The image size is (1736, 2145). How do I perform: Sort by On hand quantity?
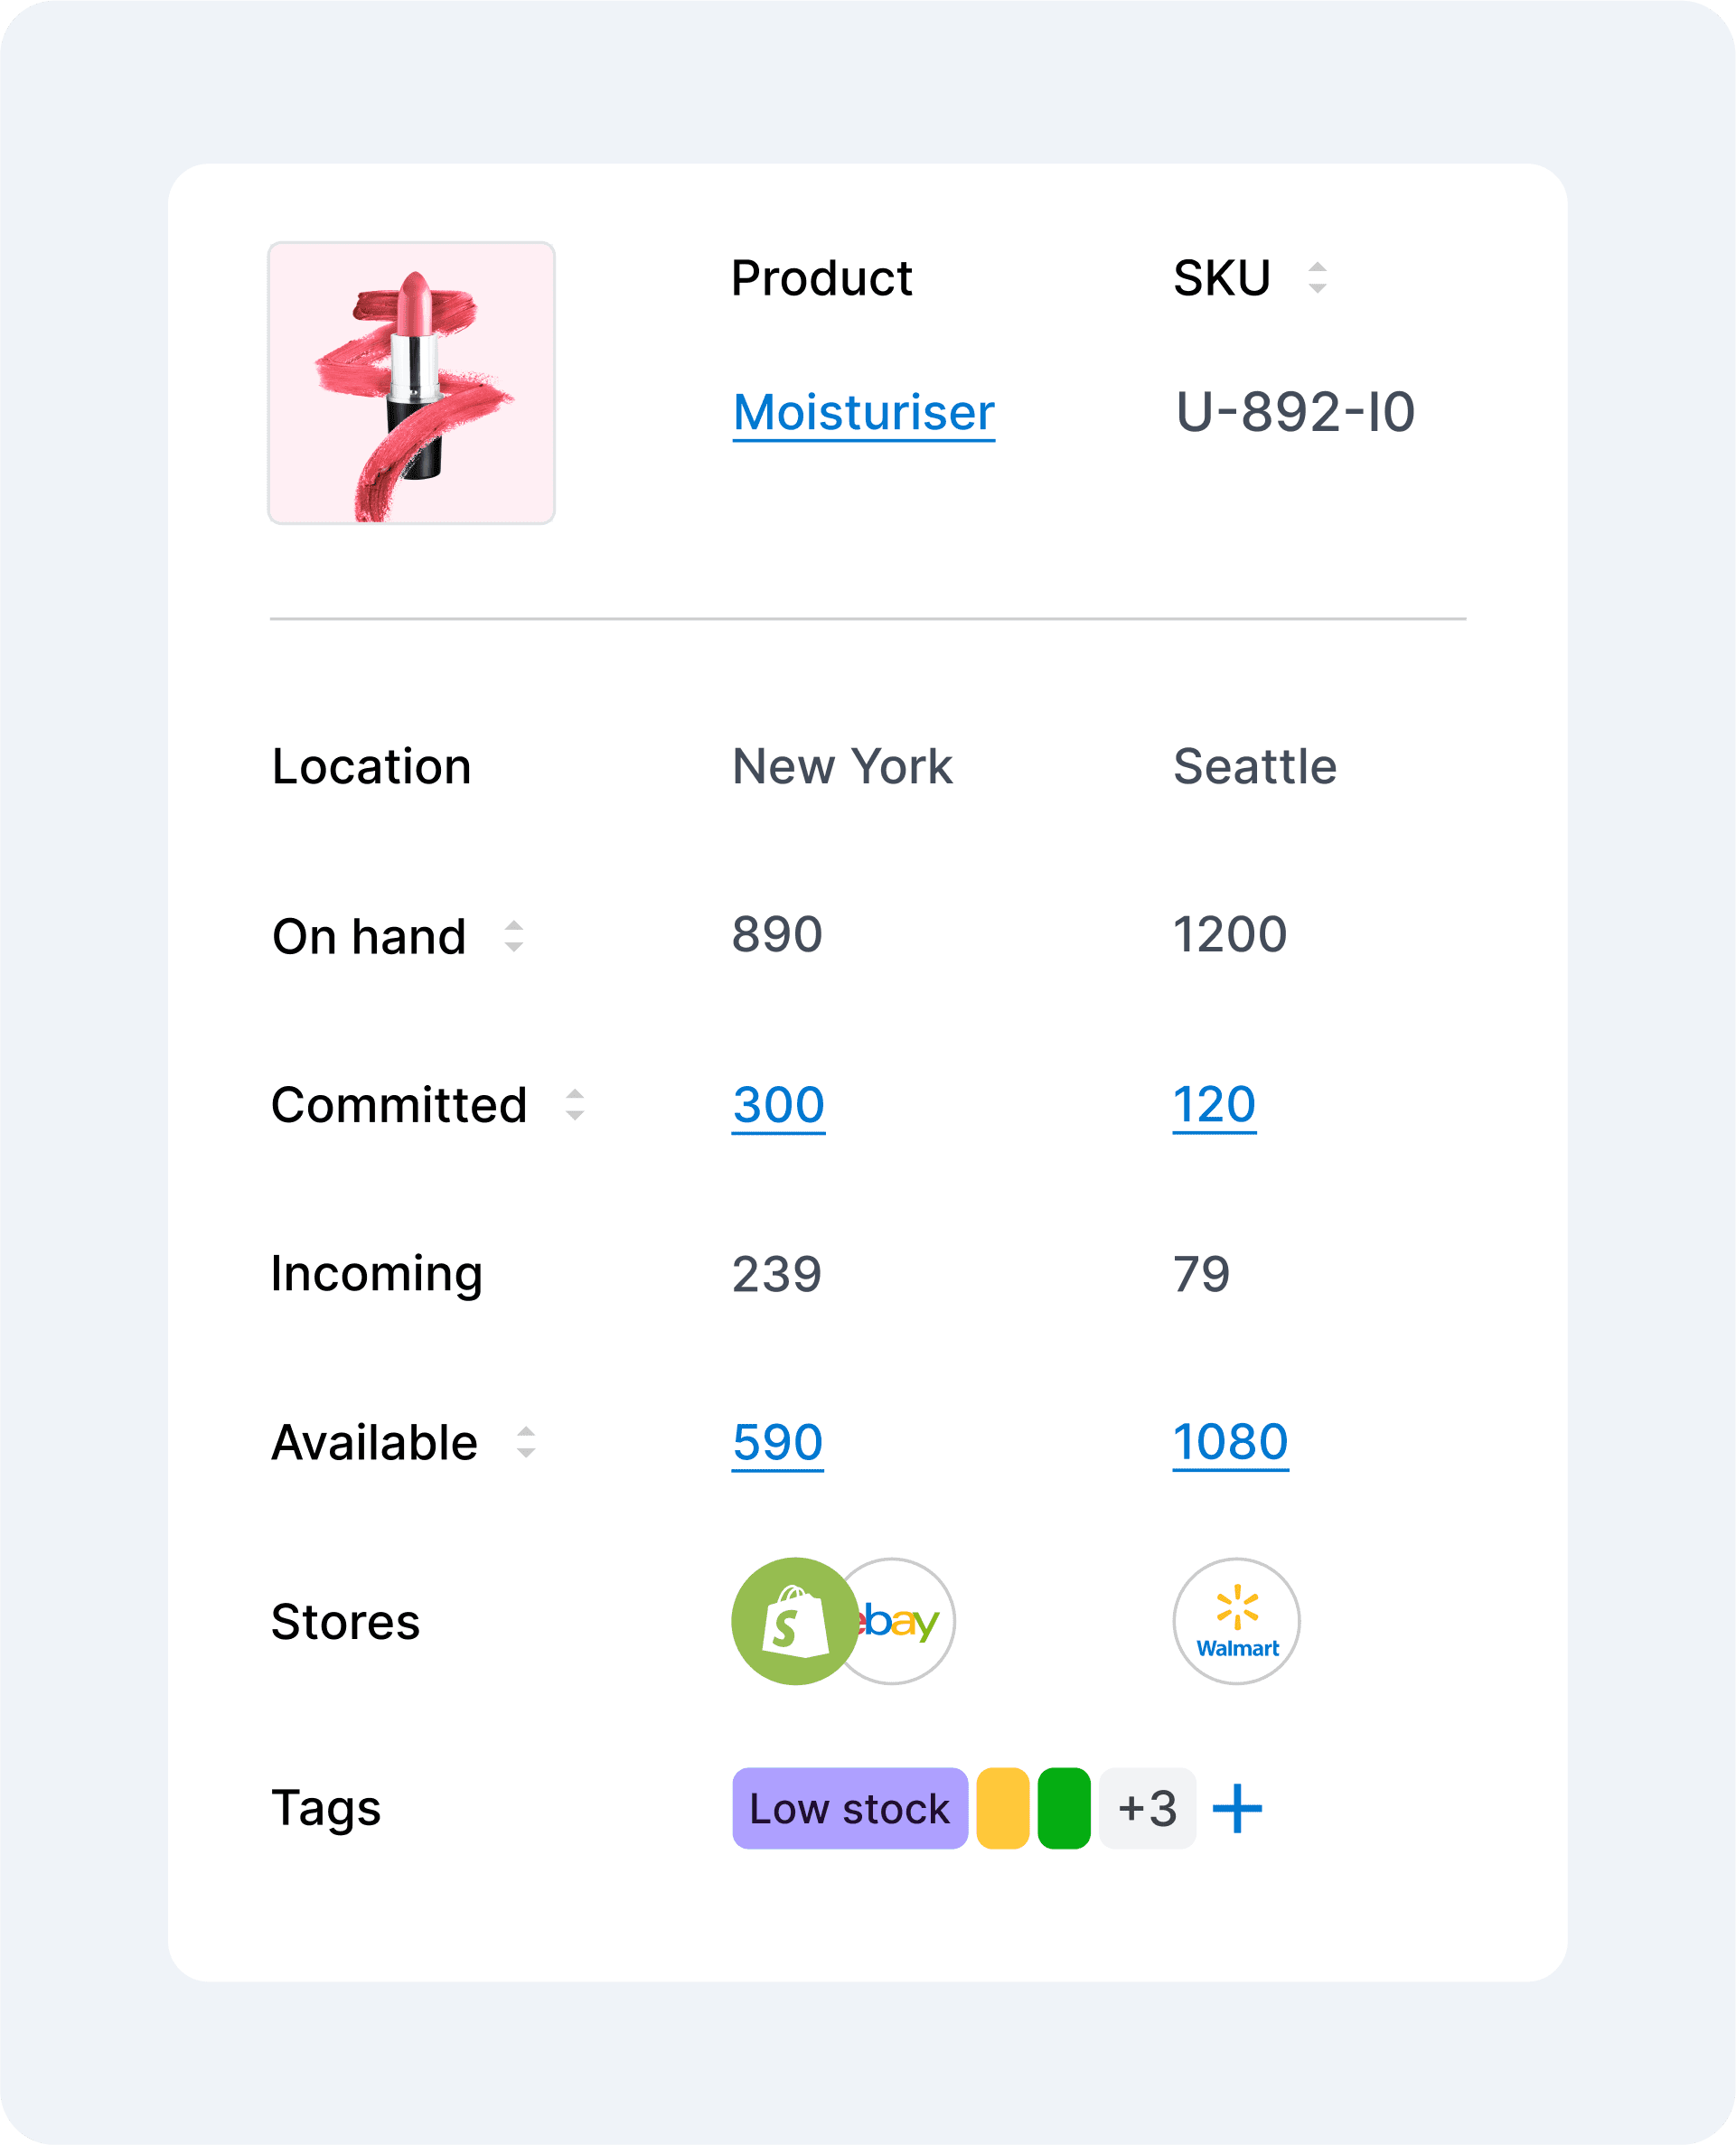point(514,936)
